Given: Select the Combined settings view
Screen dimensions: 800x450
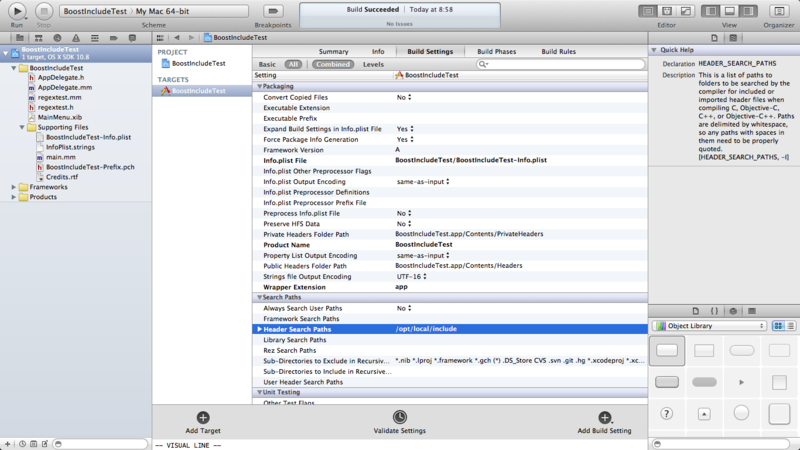Looking at the screenshot, I should (333, 64).
